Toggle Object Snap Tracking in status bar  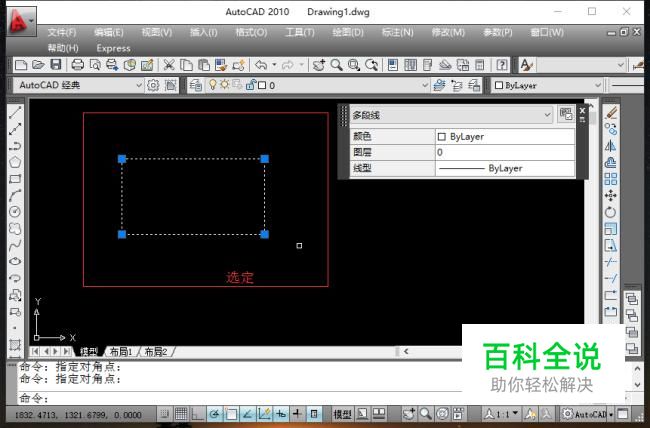[x=247, y=413]
